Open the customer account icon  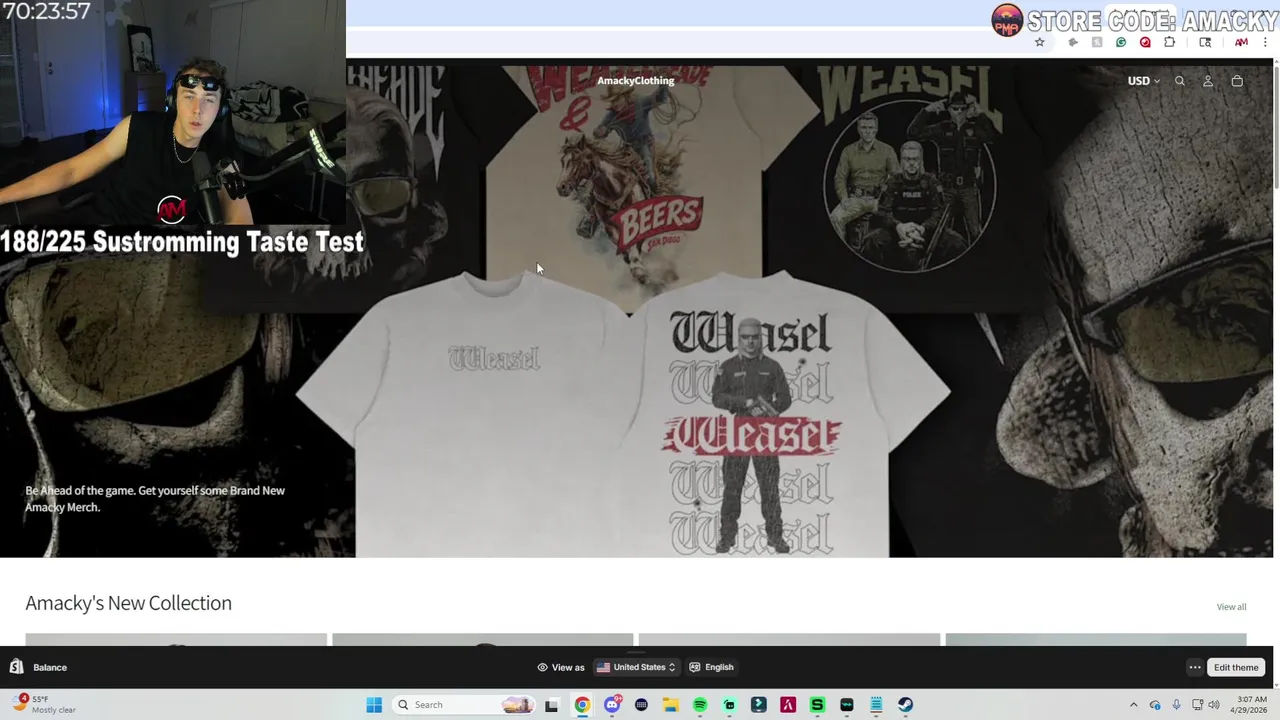coord(1208,81)
